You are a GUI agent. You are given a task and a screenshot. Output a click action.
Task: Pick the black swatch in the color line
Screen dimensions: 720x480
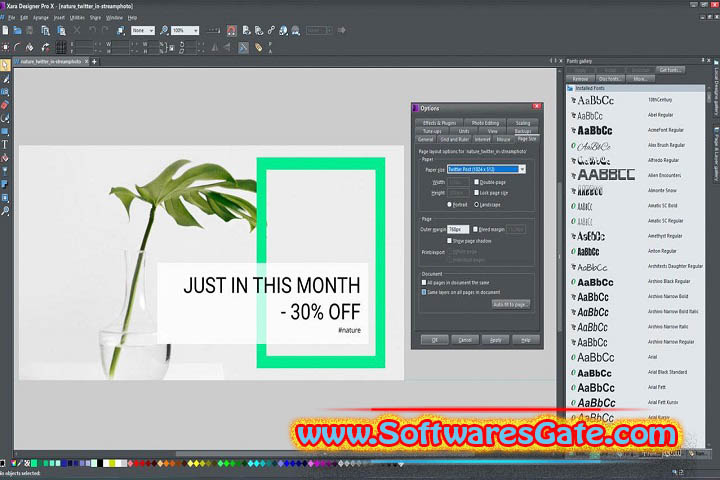[100, 463]
